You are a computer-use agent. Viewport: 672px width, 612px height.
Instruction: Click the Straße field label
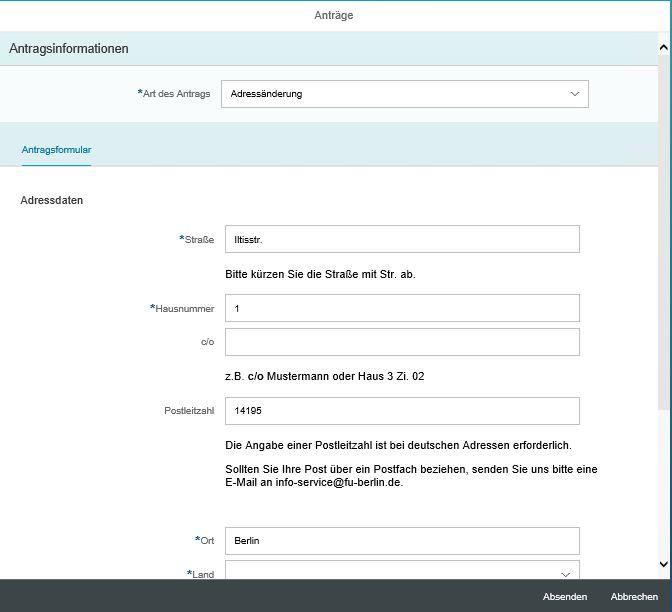coord(198,240)
